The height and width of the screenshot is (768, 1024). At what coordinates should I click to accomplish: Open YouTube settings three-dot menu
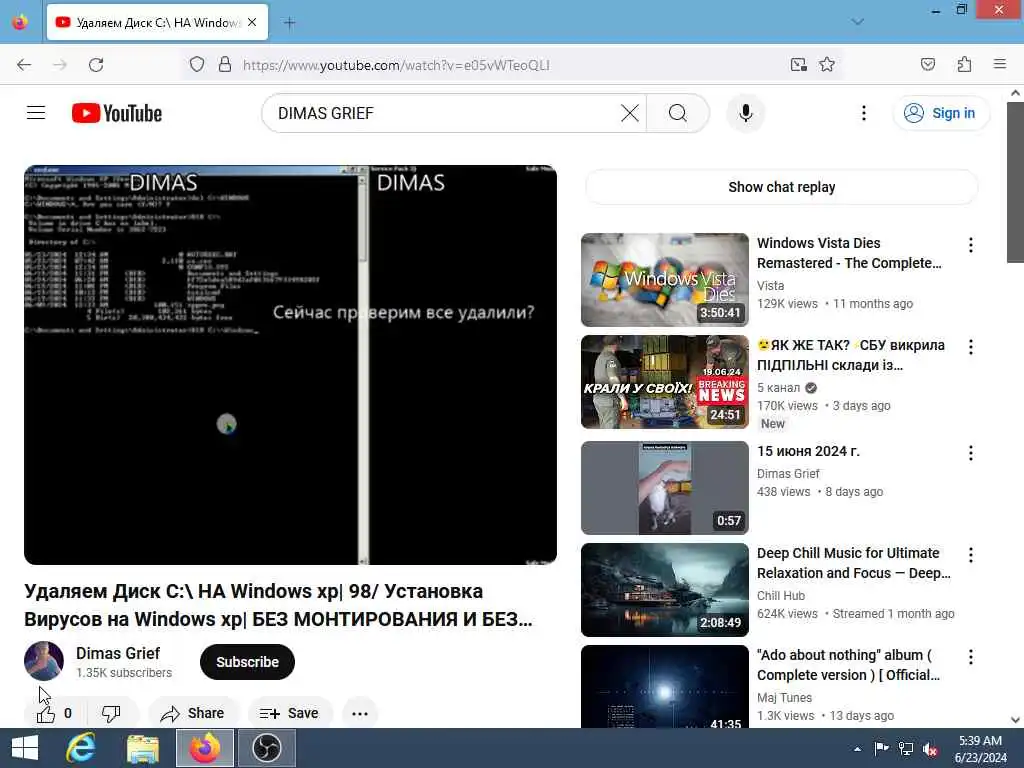[863, 113]
